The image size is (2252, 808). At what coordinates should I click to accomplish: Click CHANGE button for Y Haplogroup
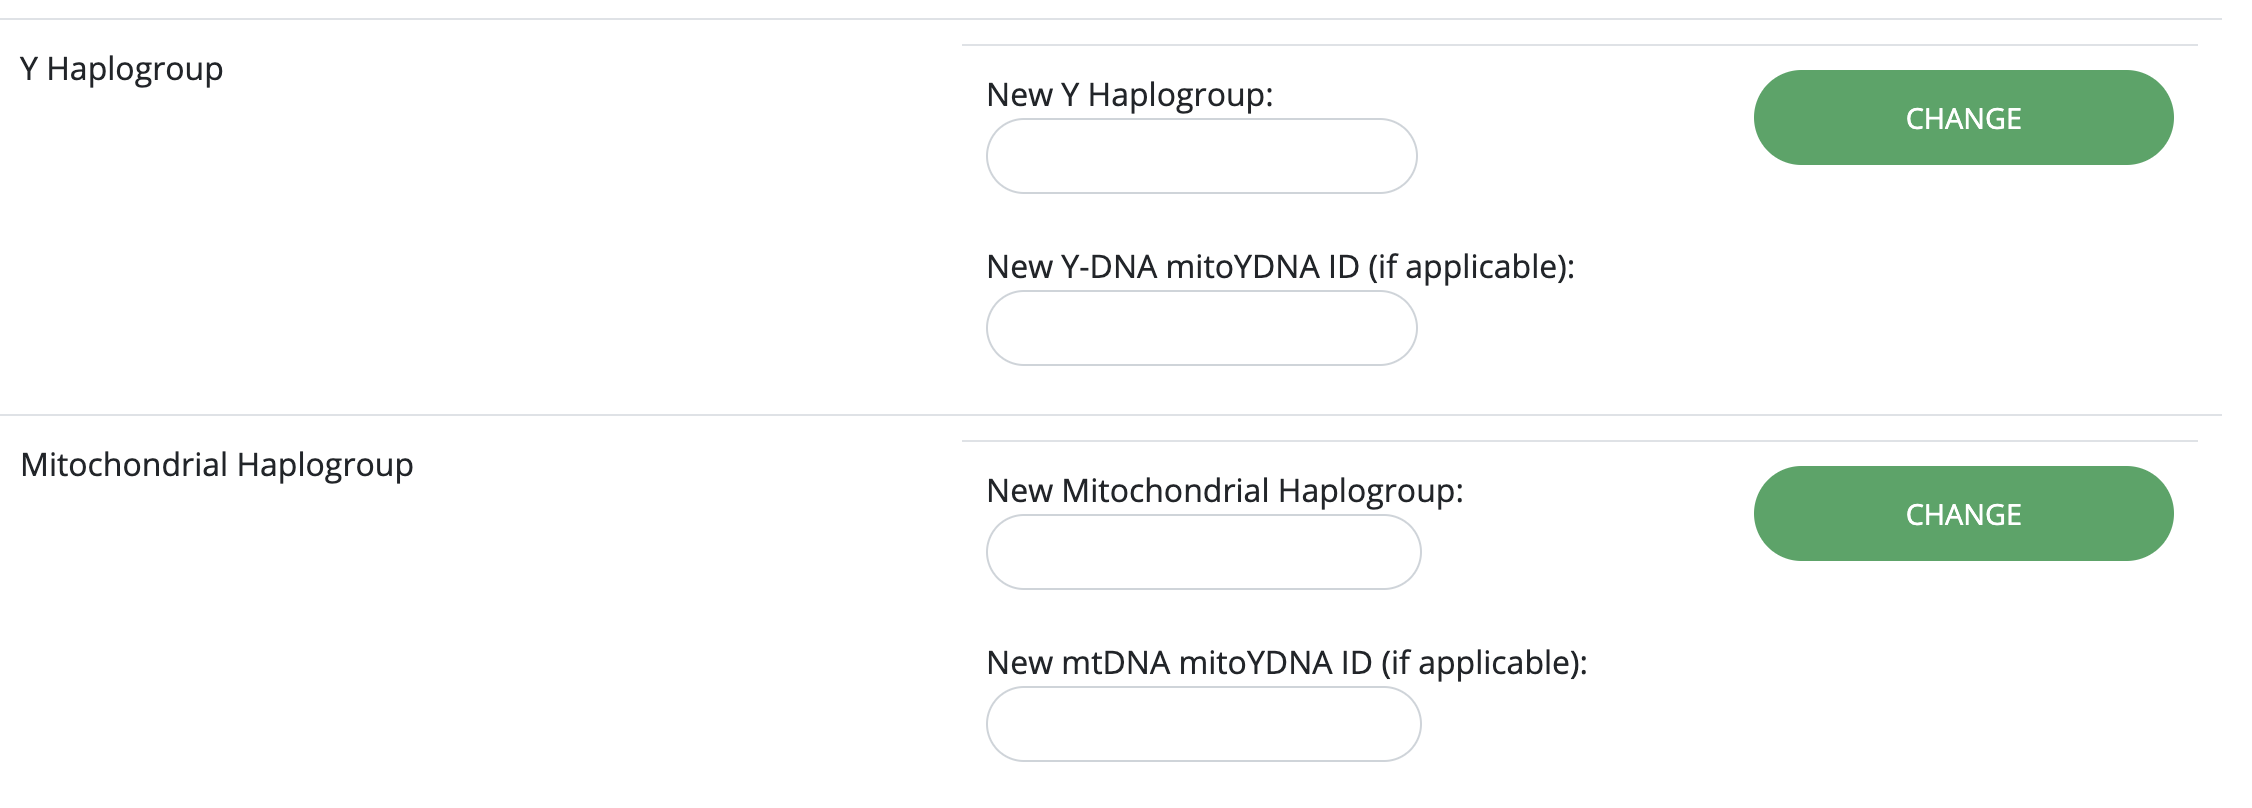1963,118
